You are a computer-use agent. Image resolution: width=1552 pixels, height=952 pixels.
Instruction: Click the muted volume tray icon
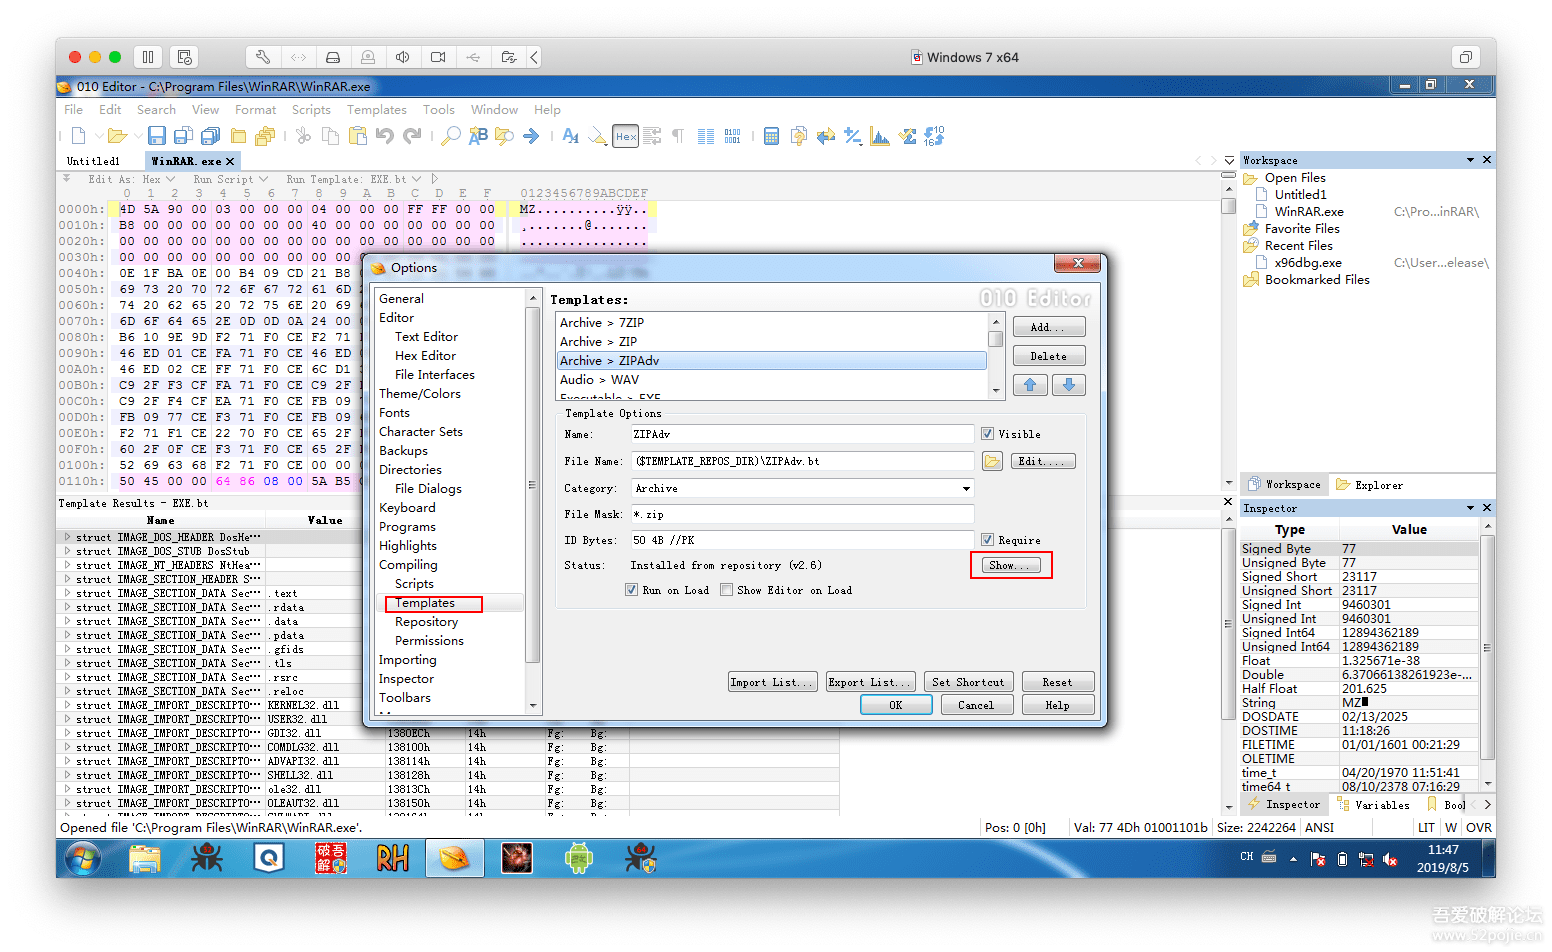[x=1390, y=859]
